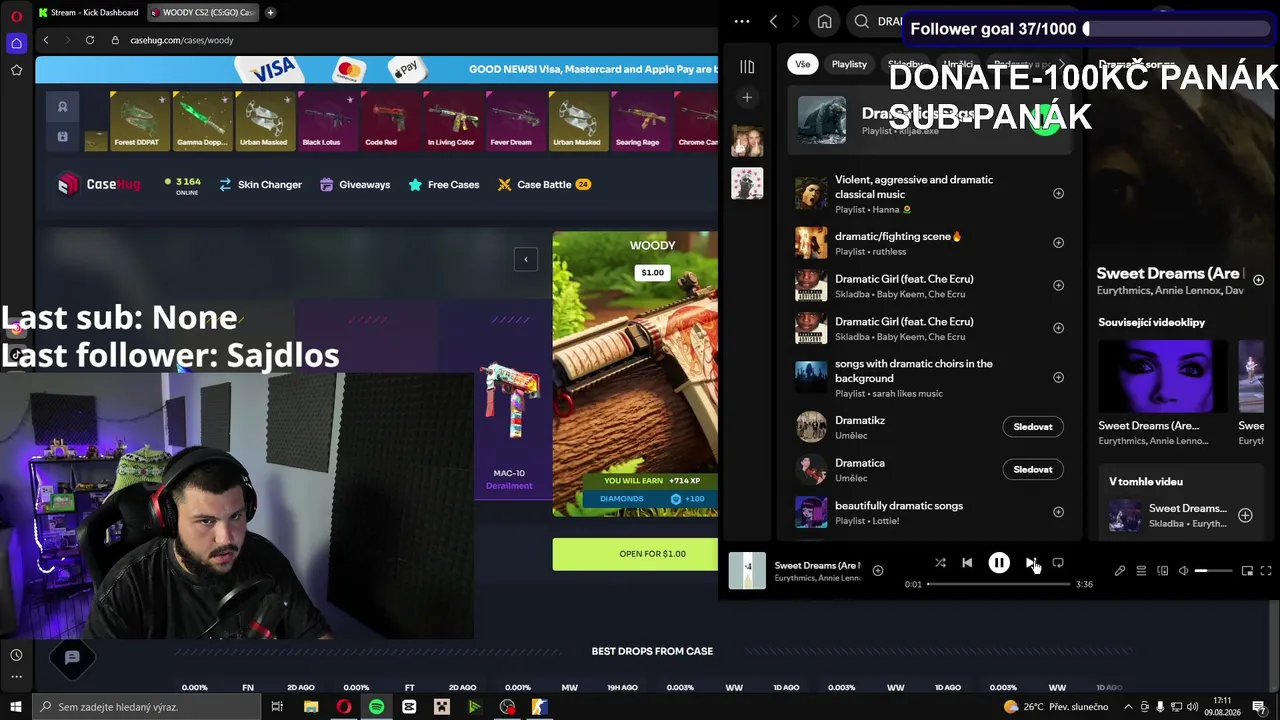Go back in Opera browser
Image resolution: width=1280 pixels, height=720 pixels.
(46, 40)
